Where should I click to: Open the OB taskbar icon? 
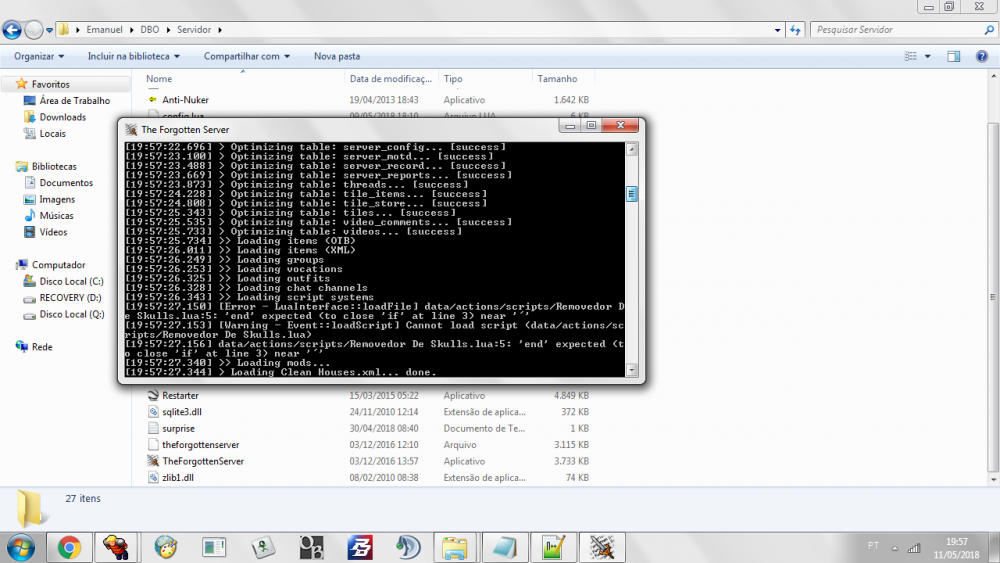(311, 548)
